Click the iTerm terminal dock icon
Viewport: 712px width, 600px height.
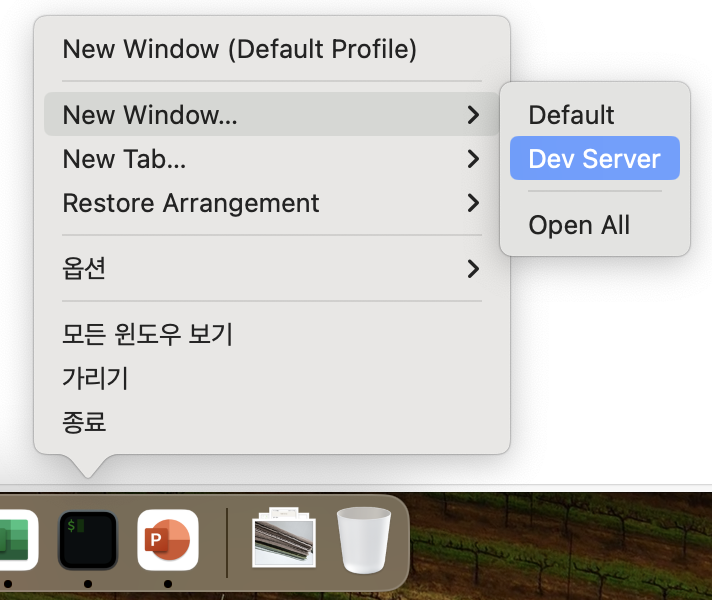tap(88, 540)
